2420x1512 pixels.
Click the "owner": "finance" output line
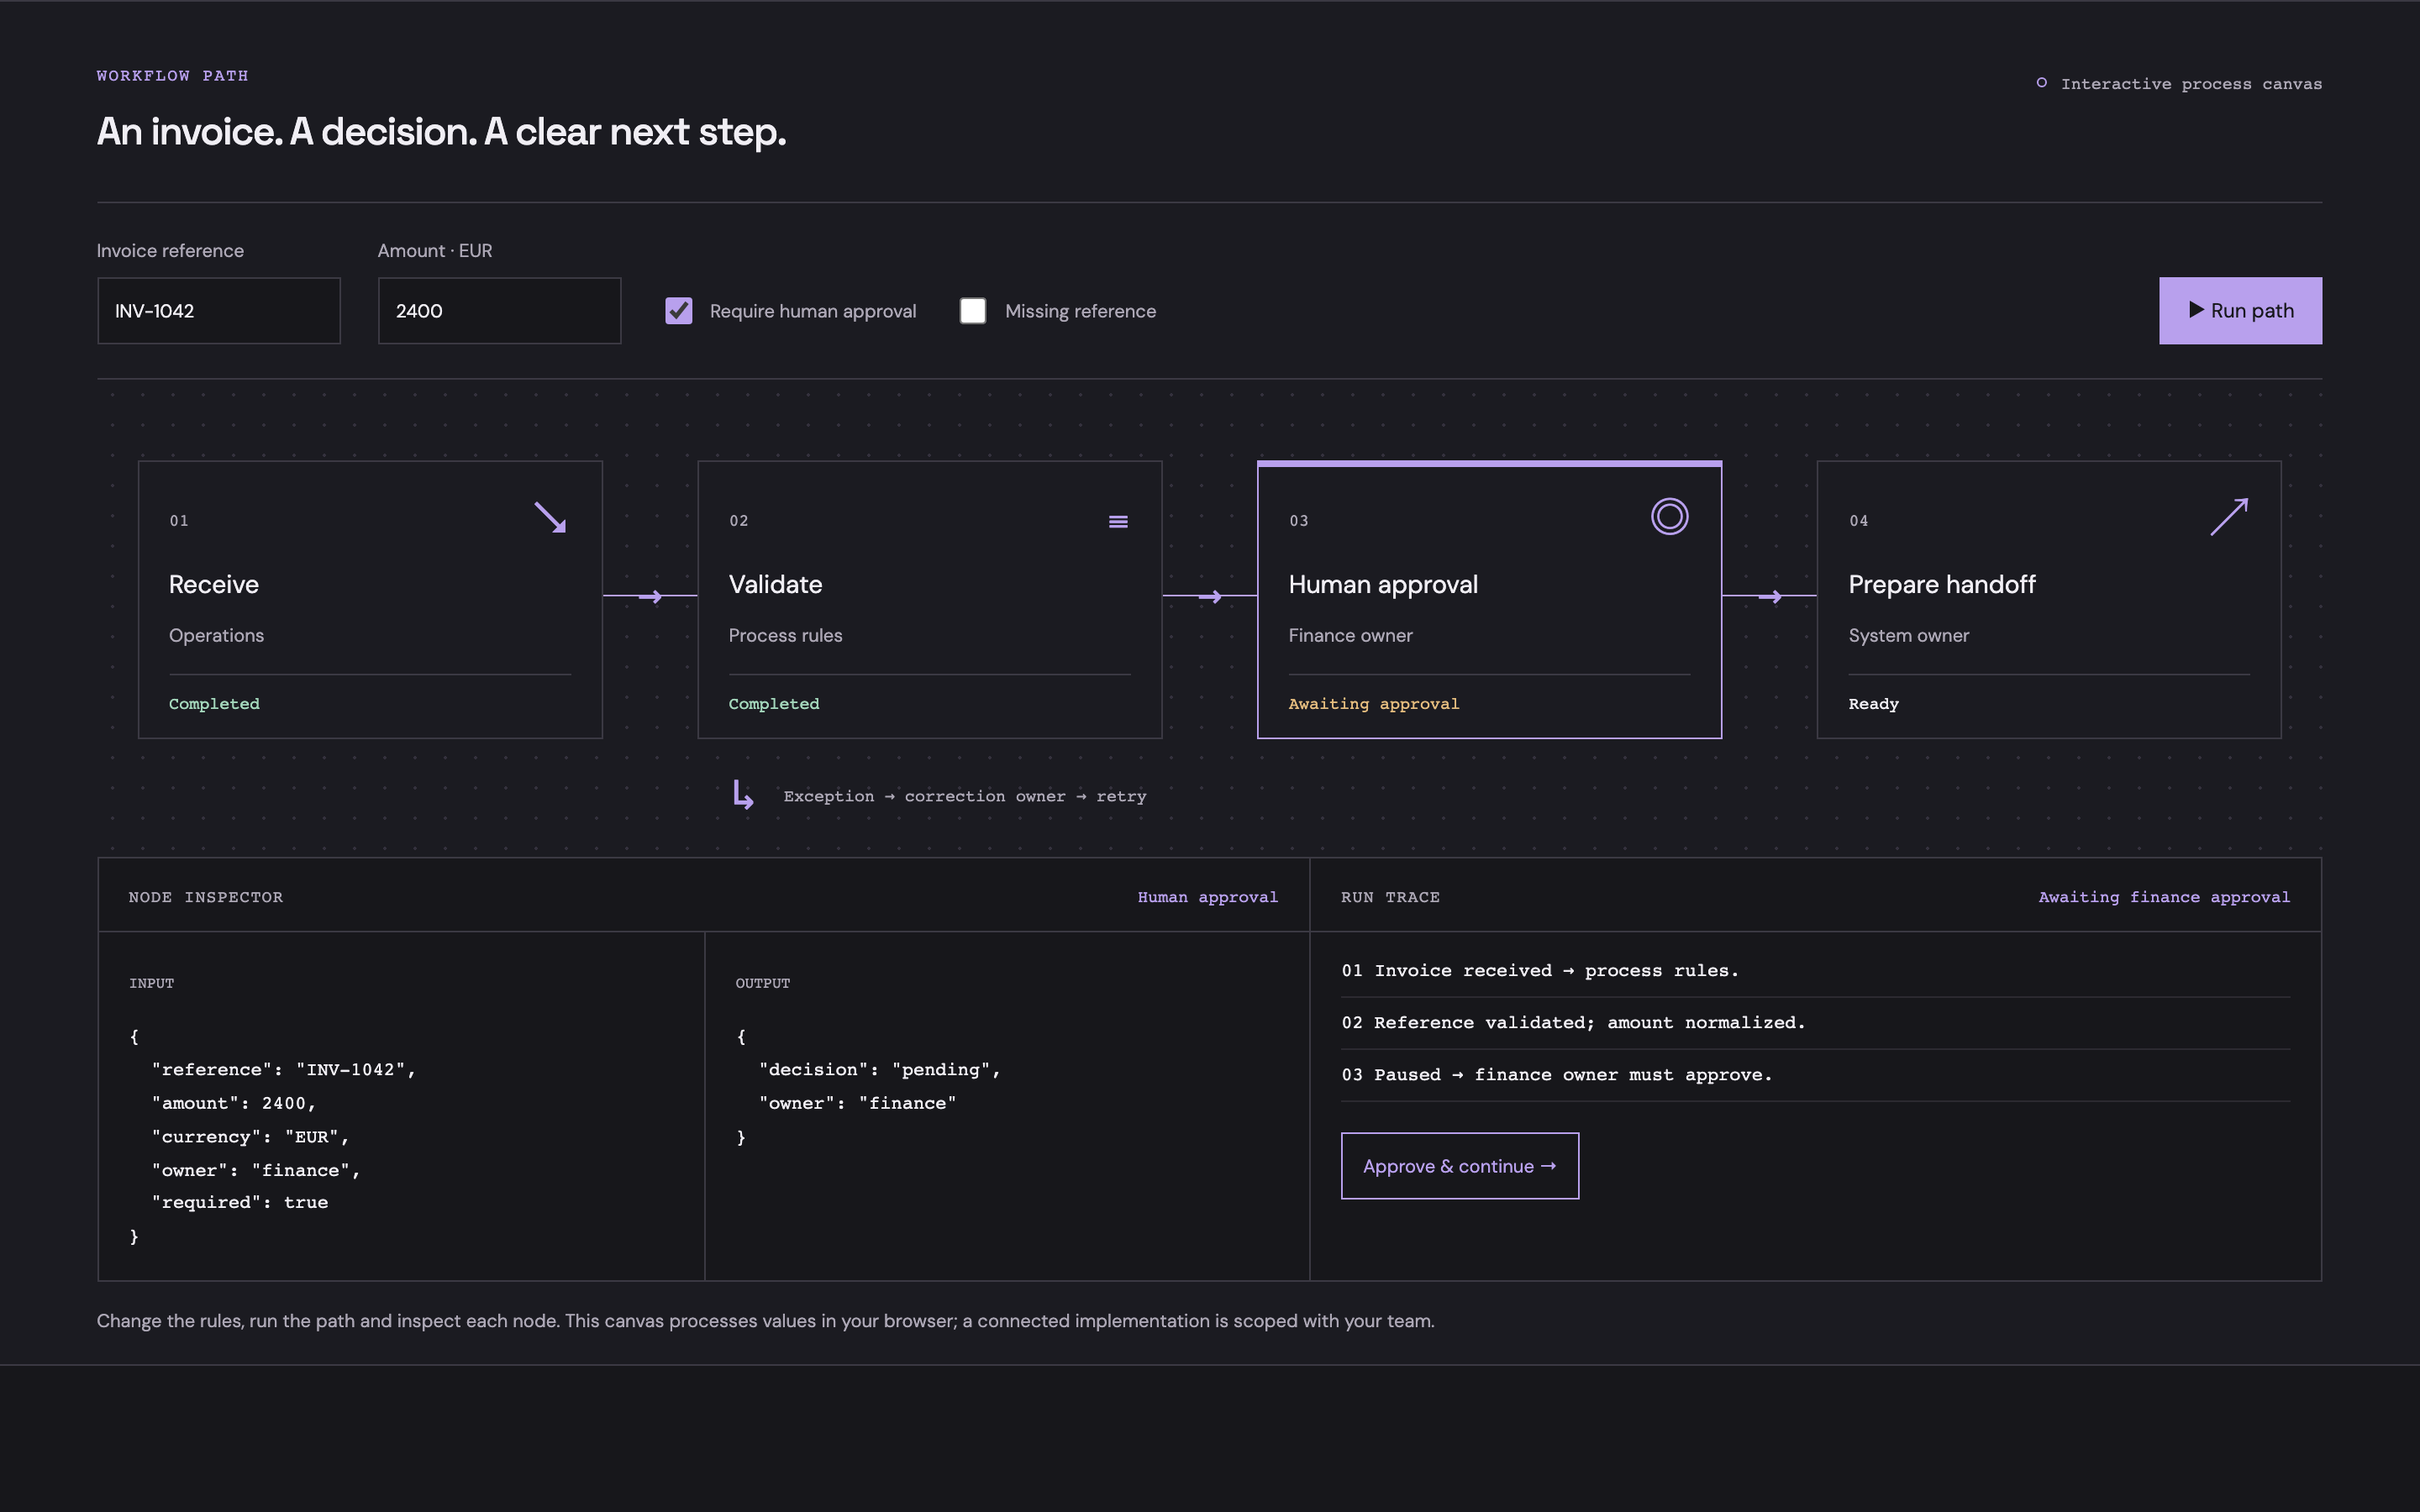[857, 1103]
